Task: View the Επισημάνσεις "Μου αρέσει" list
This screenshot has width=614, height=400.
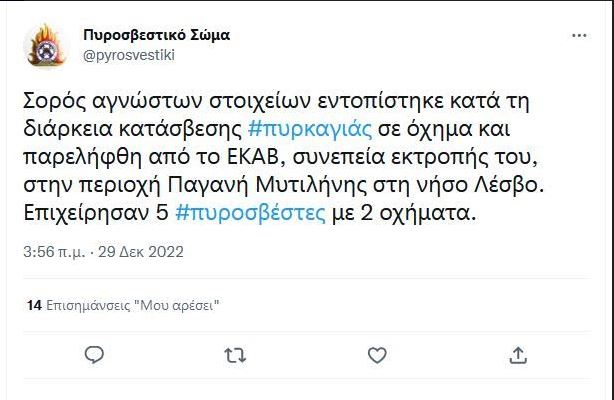Action: click(132, 305)
